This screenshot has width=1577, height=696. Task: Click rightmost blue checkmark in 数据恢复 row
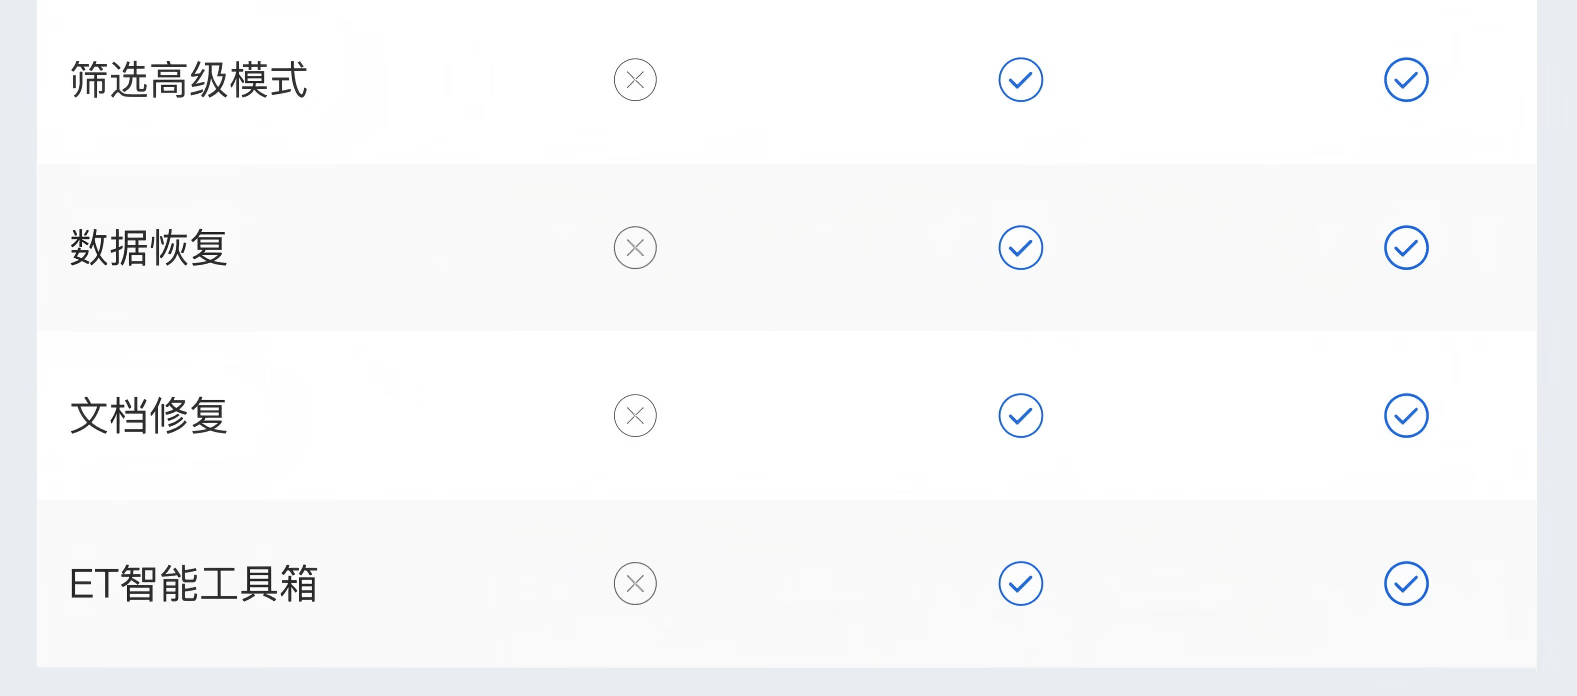click(1406, 248)
